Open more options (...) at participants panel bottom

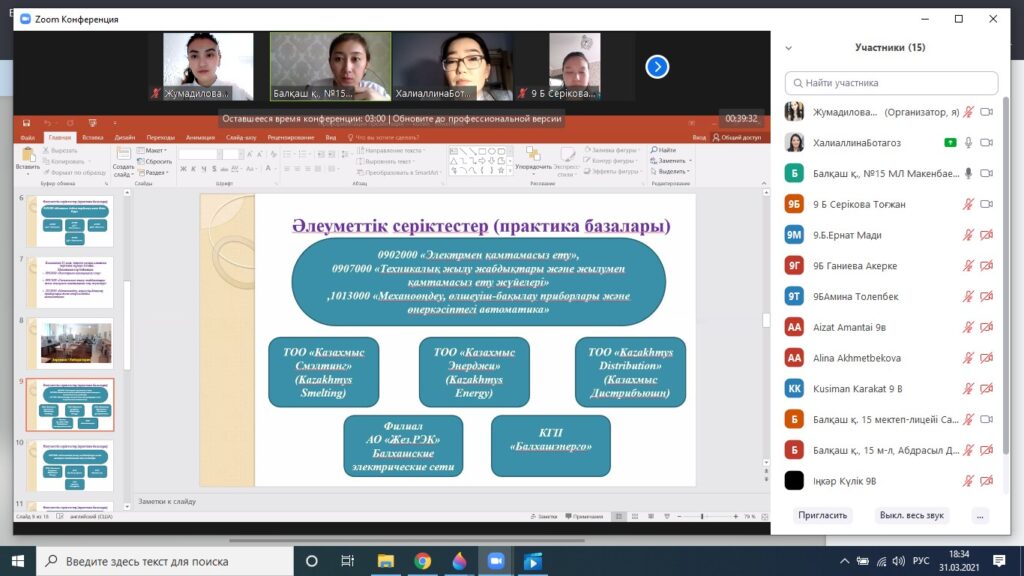point(980,515)
